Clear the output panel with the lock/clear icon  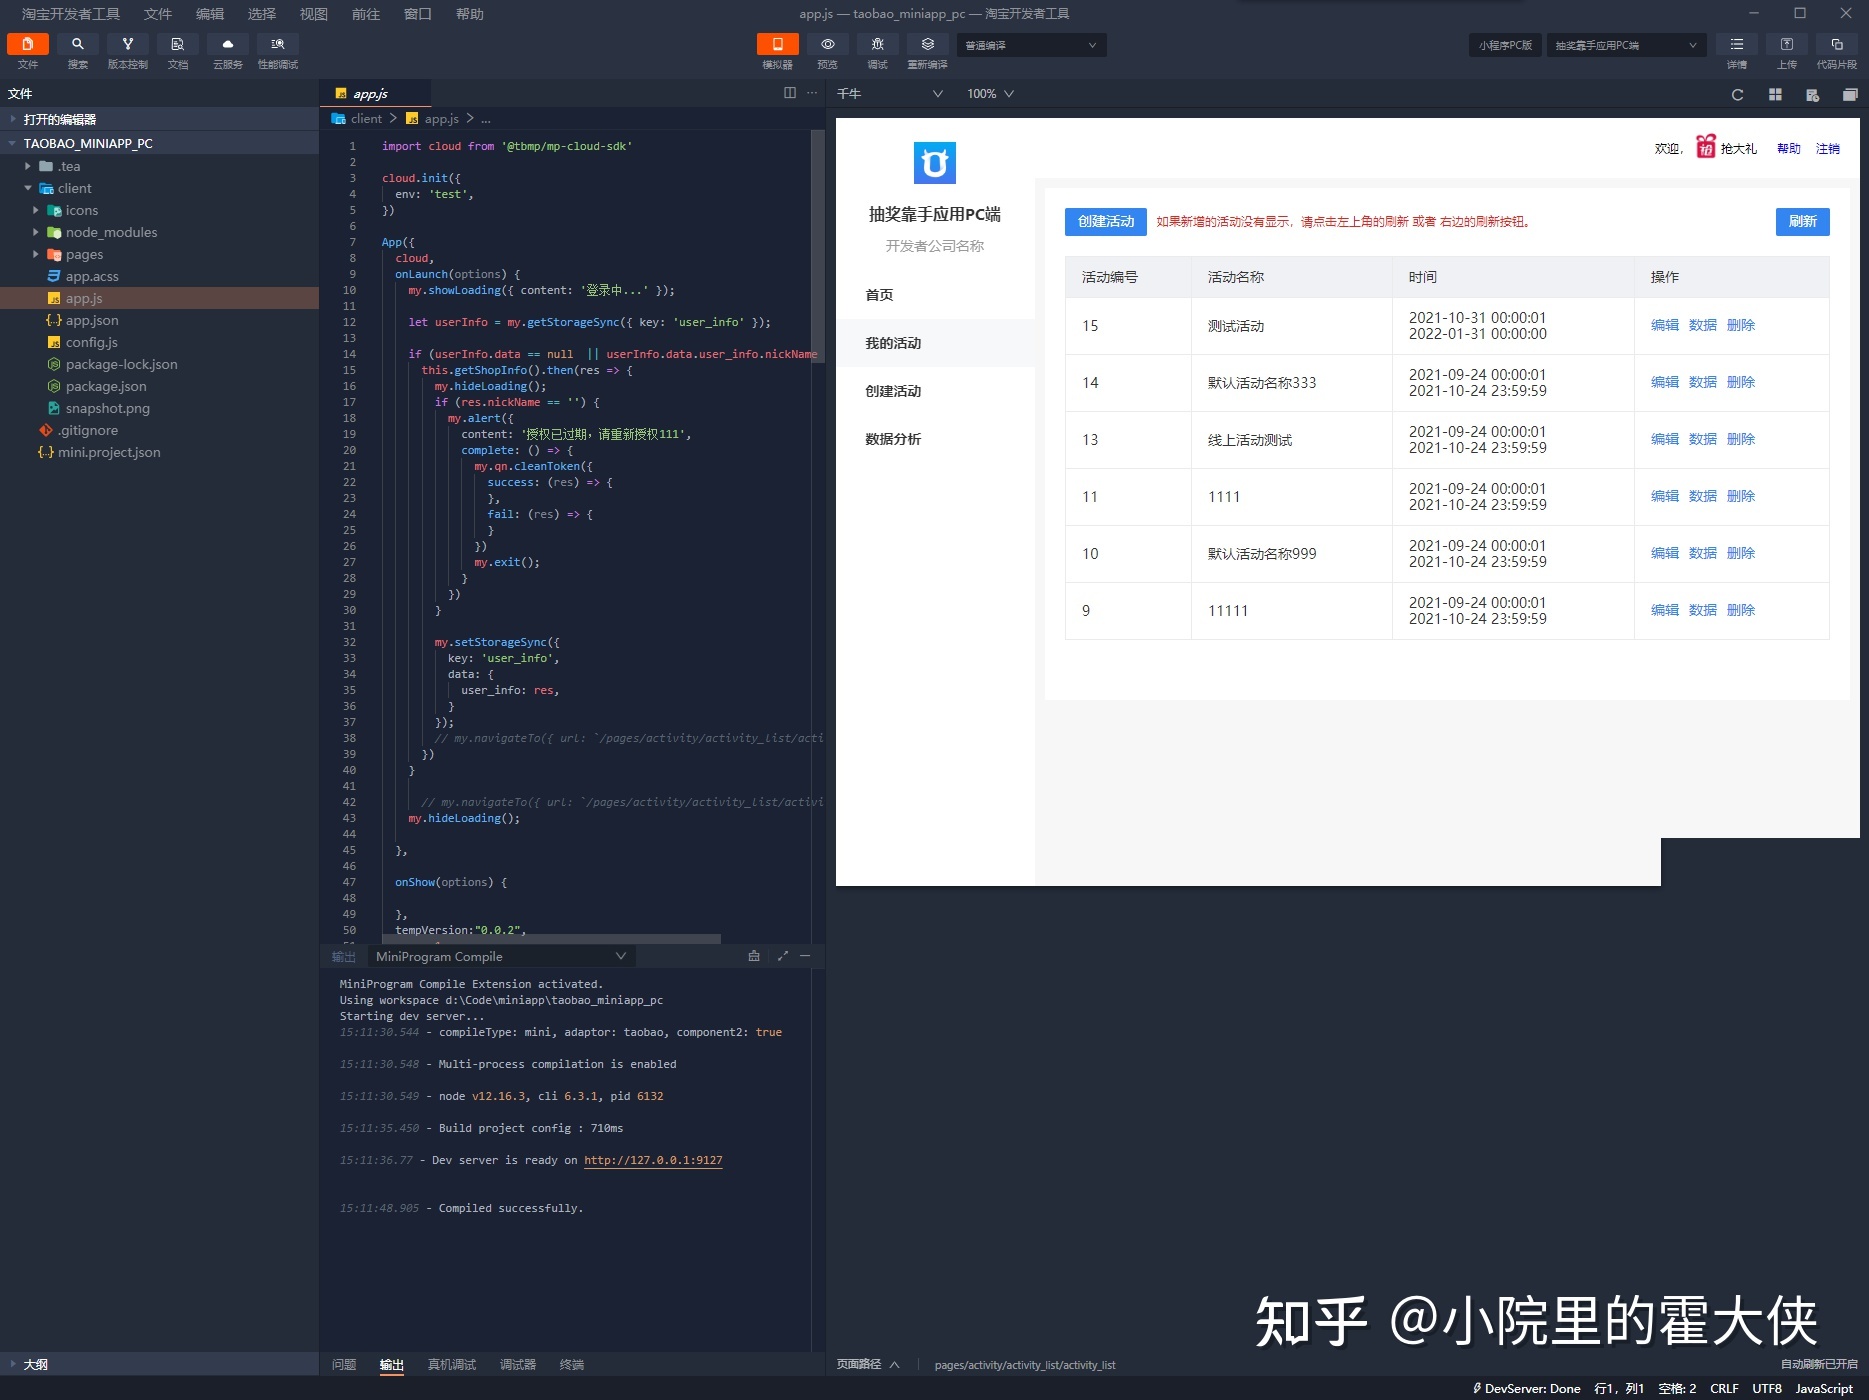pos(754,956)
